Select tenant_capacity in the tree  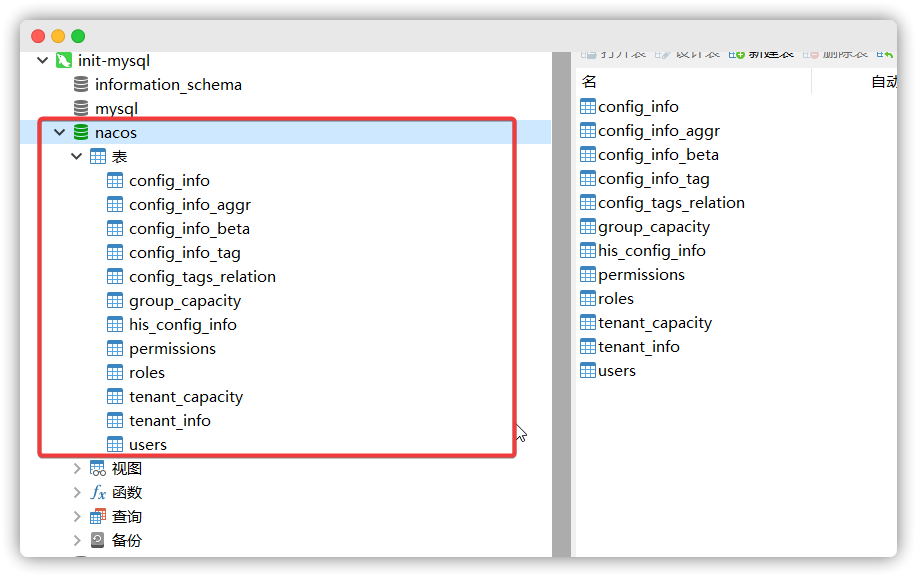tap(186, 396)
